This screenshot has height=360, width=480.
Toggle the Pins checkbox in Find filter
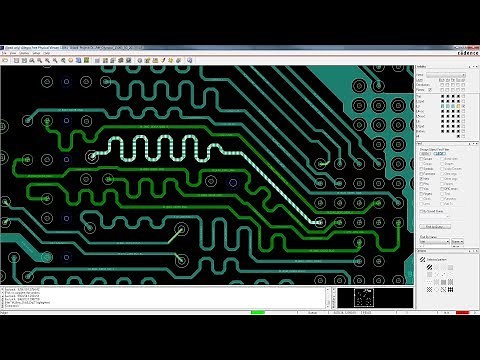click(421, 184)
